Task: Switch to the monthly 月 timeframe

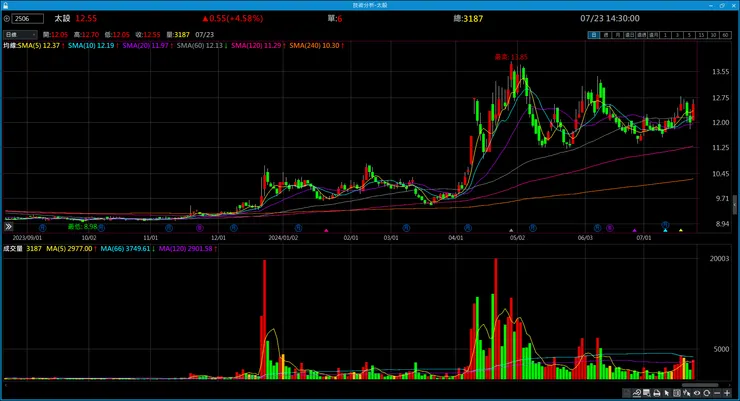Action: (617, 35)
